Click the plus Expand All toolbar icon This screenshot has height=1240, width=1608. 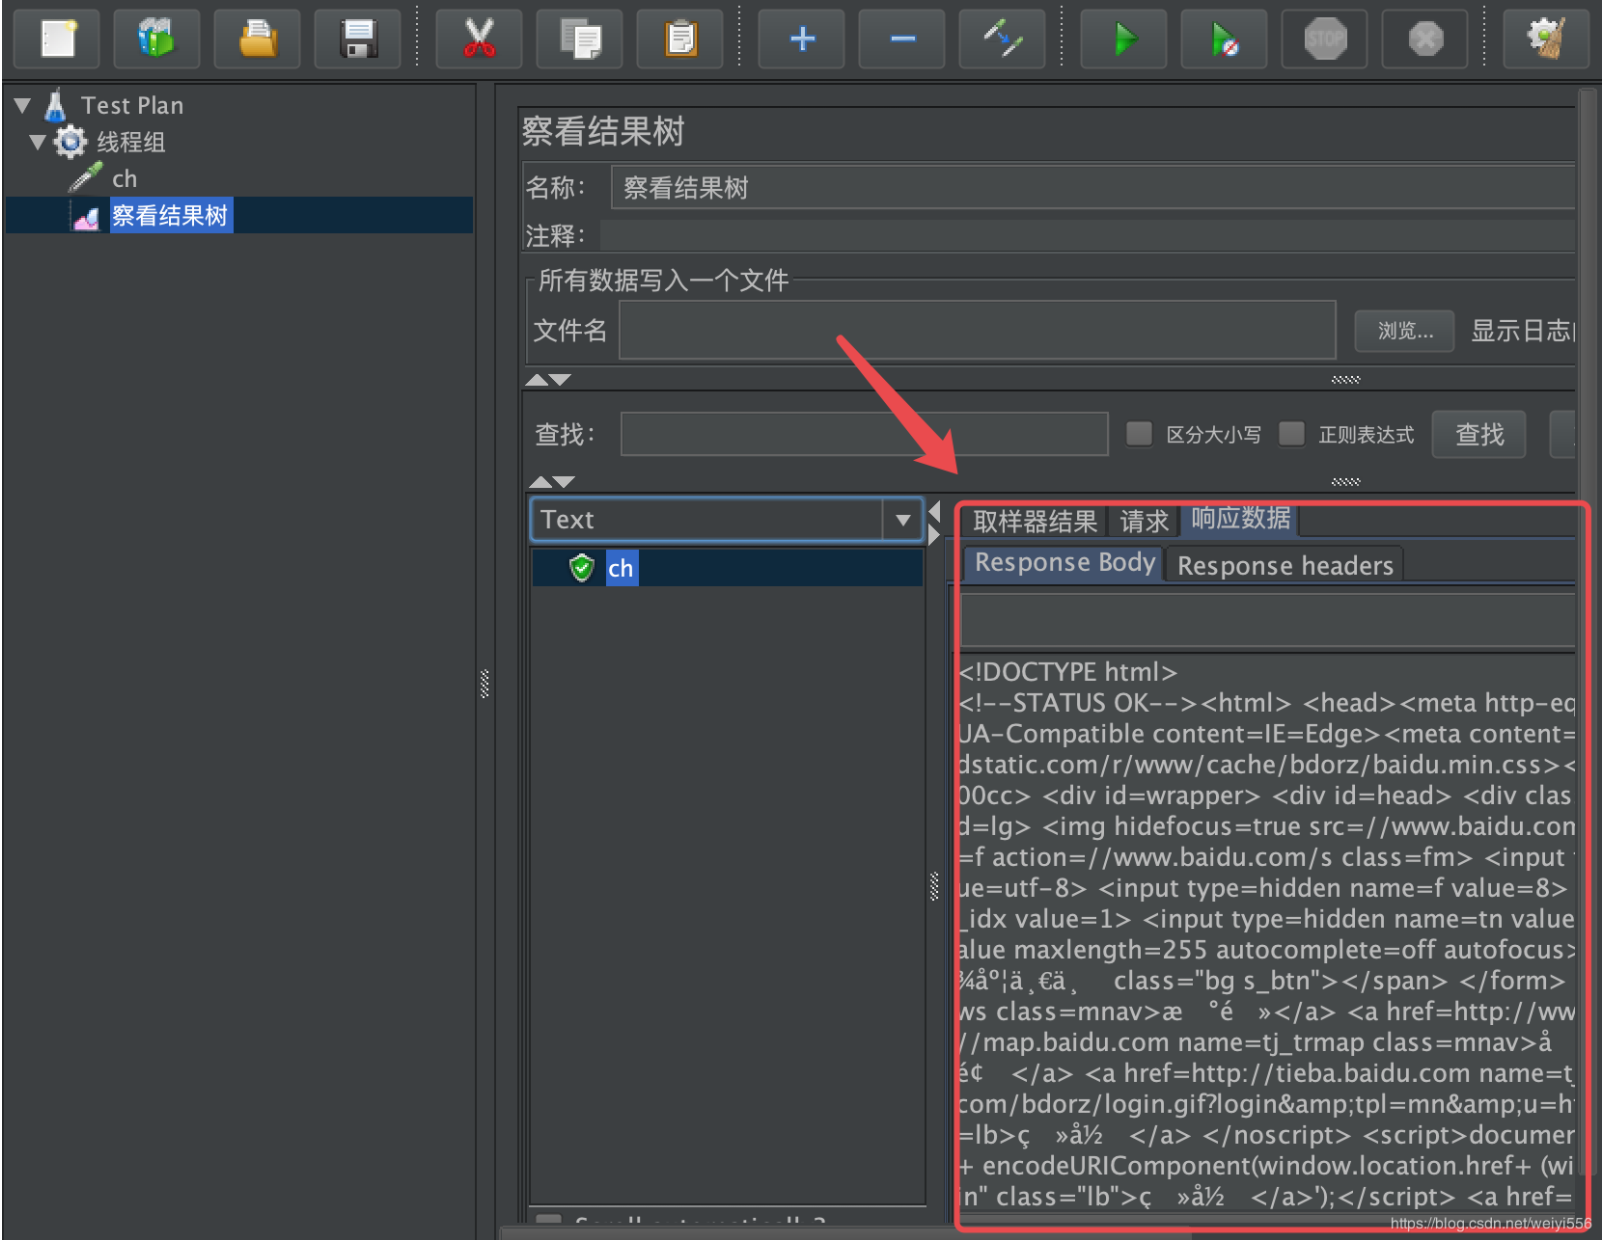[x=802, y=39]
